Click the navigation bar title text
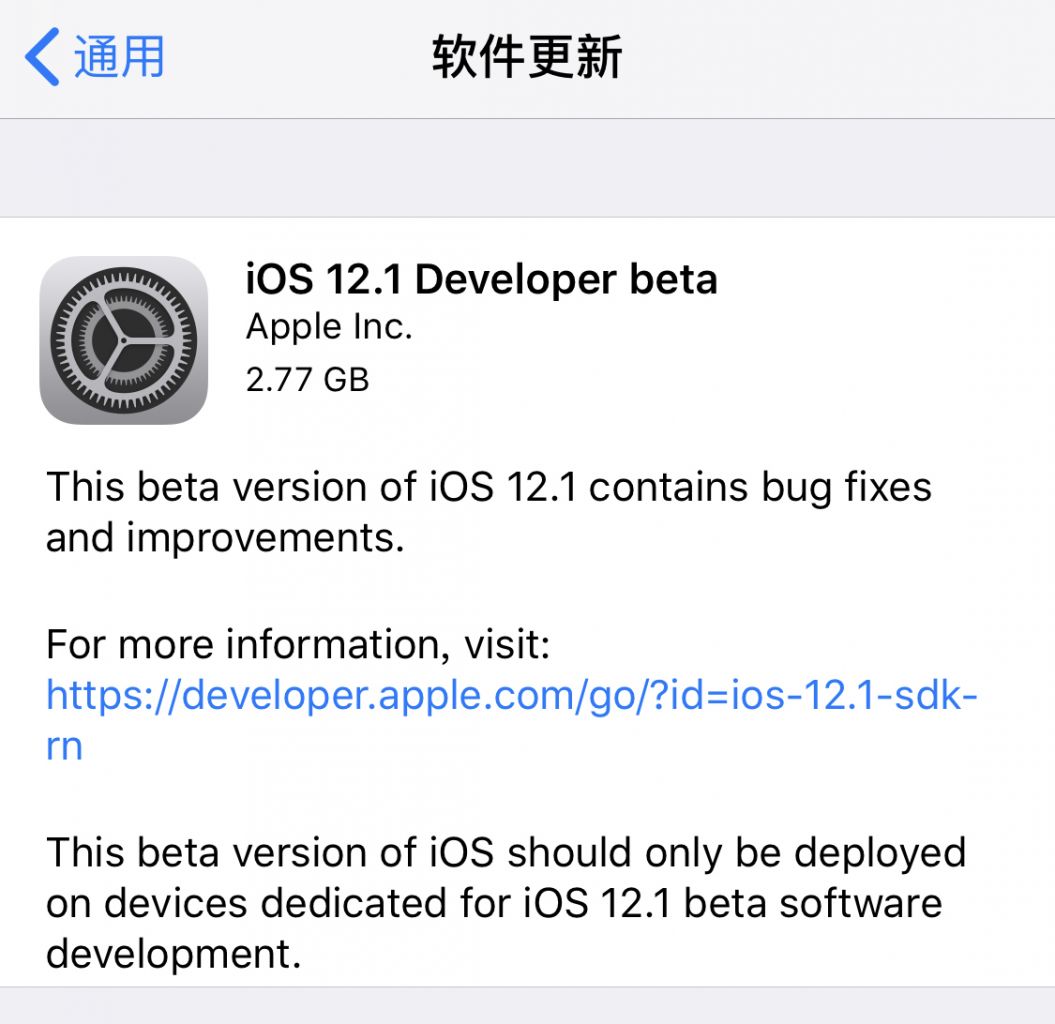Screen dimensions: 1055x1024 pyautogui.click(x=525, y=57)
